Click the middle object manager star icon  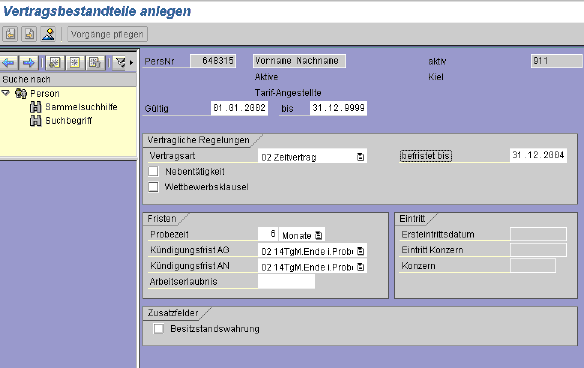75,63
